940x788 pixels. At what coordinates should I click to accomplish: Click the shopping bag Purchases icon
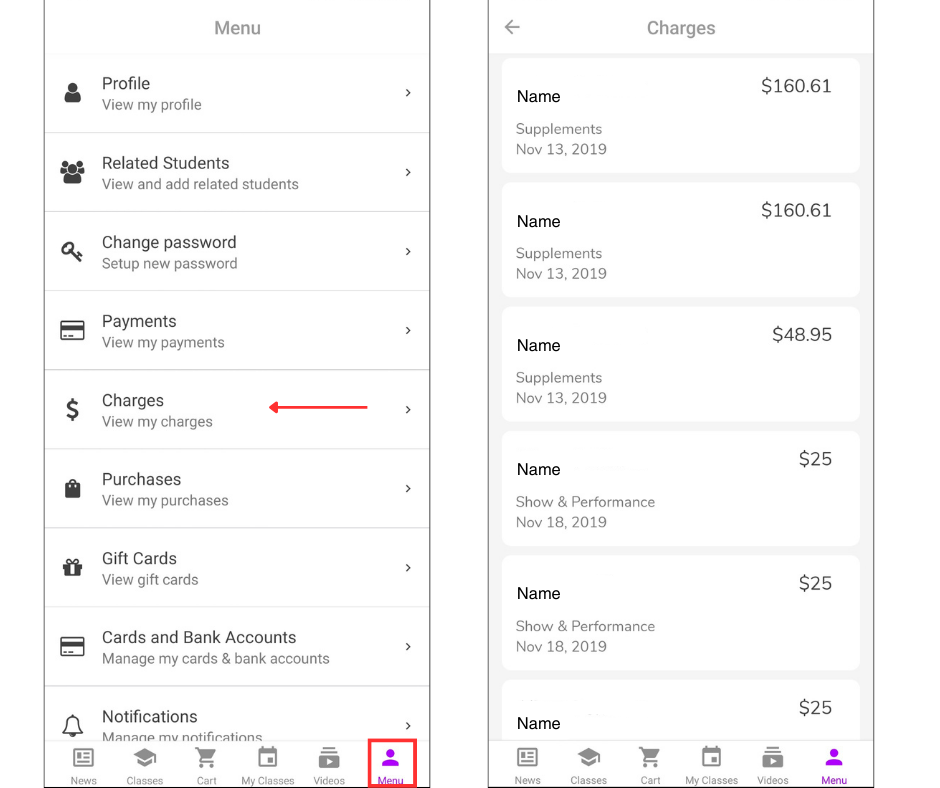(72, 488)
